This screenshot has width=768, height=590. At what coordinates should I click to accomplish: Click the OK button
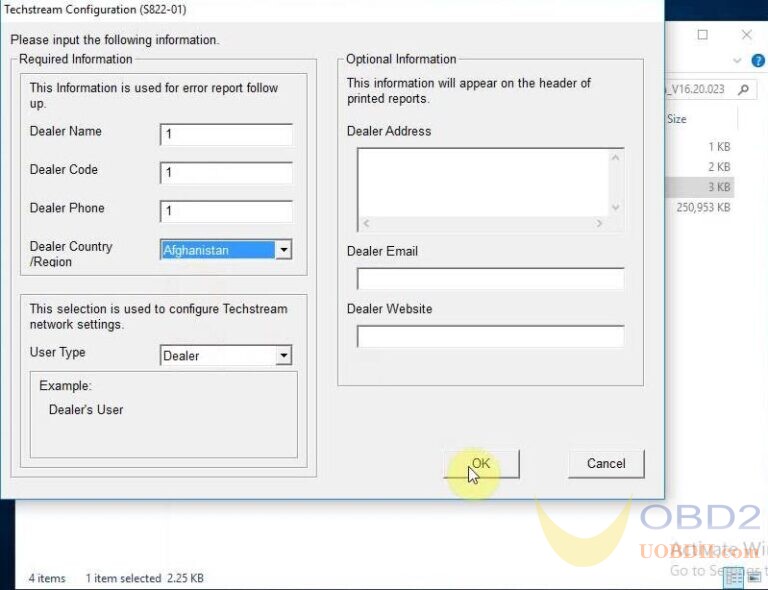click(x=482, y=464)
